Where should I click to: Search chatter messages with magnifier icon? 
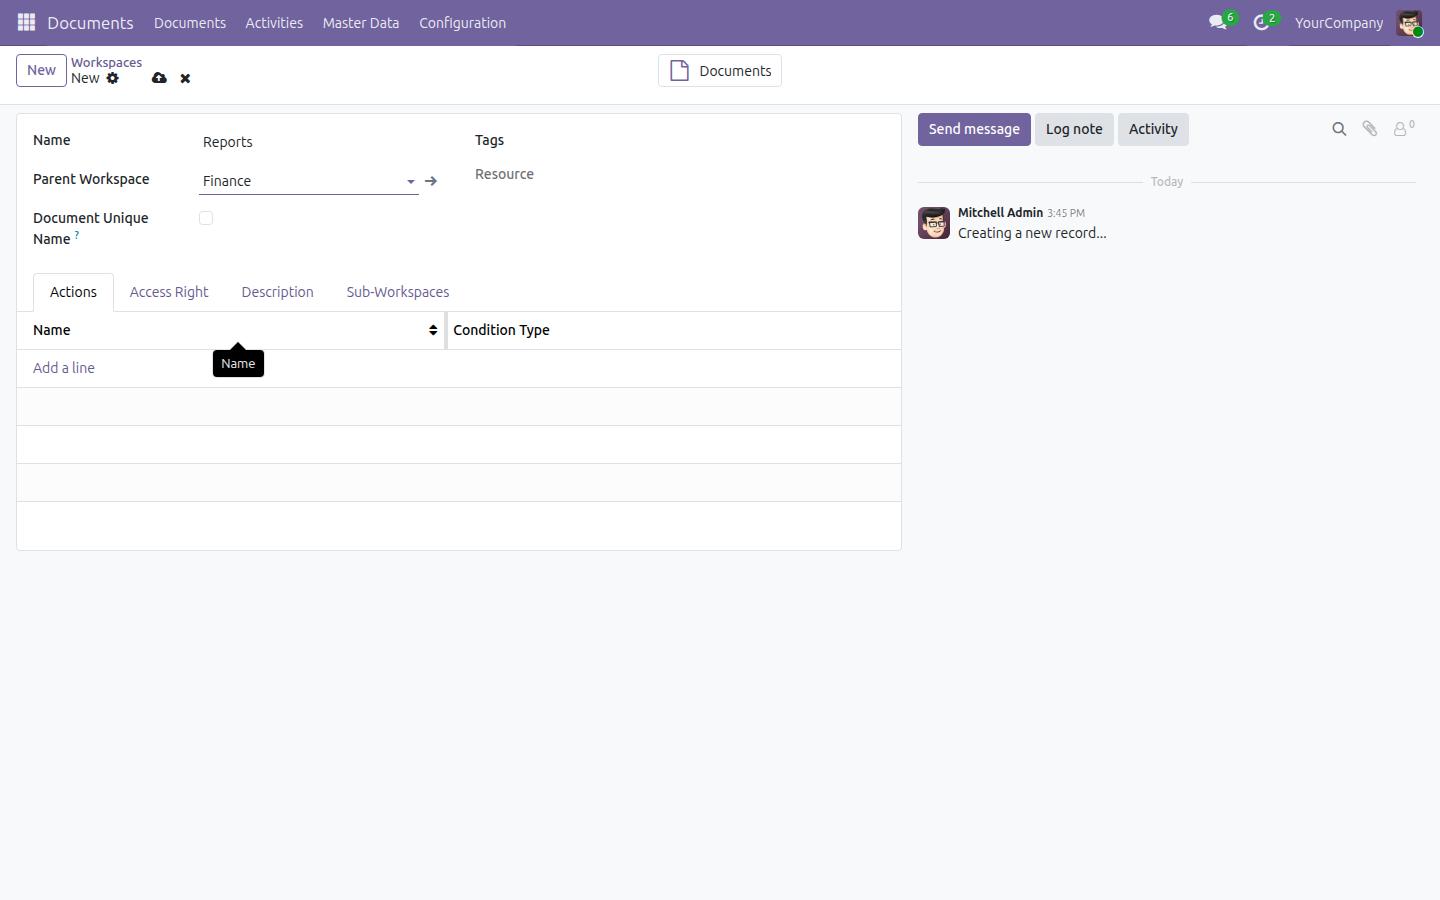(1339, 129)
